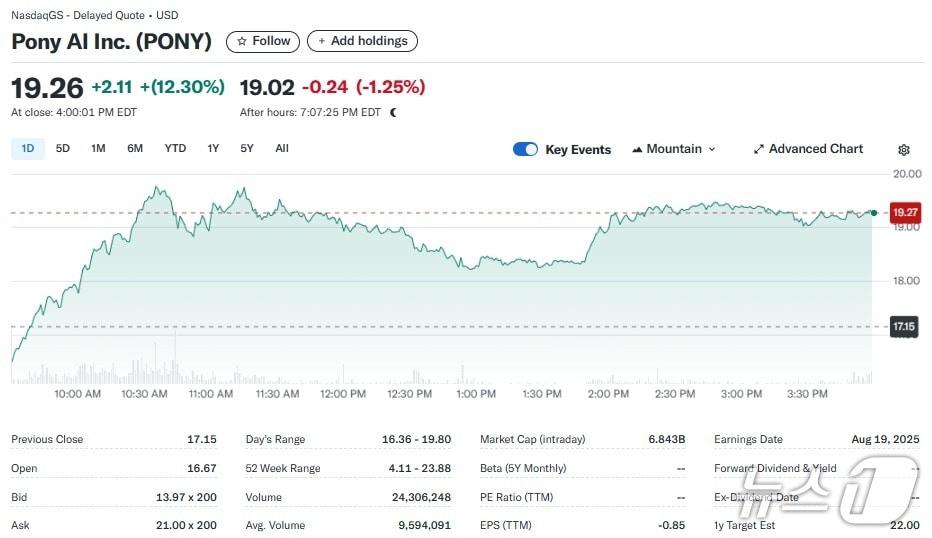
Task: Click the Mountain chart type icon
Action: pyautogui.click(x=637, y=149)
